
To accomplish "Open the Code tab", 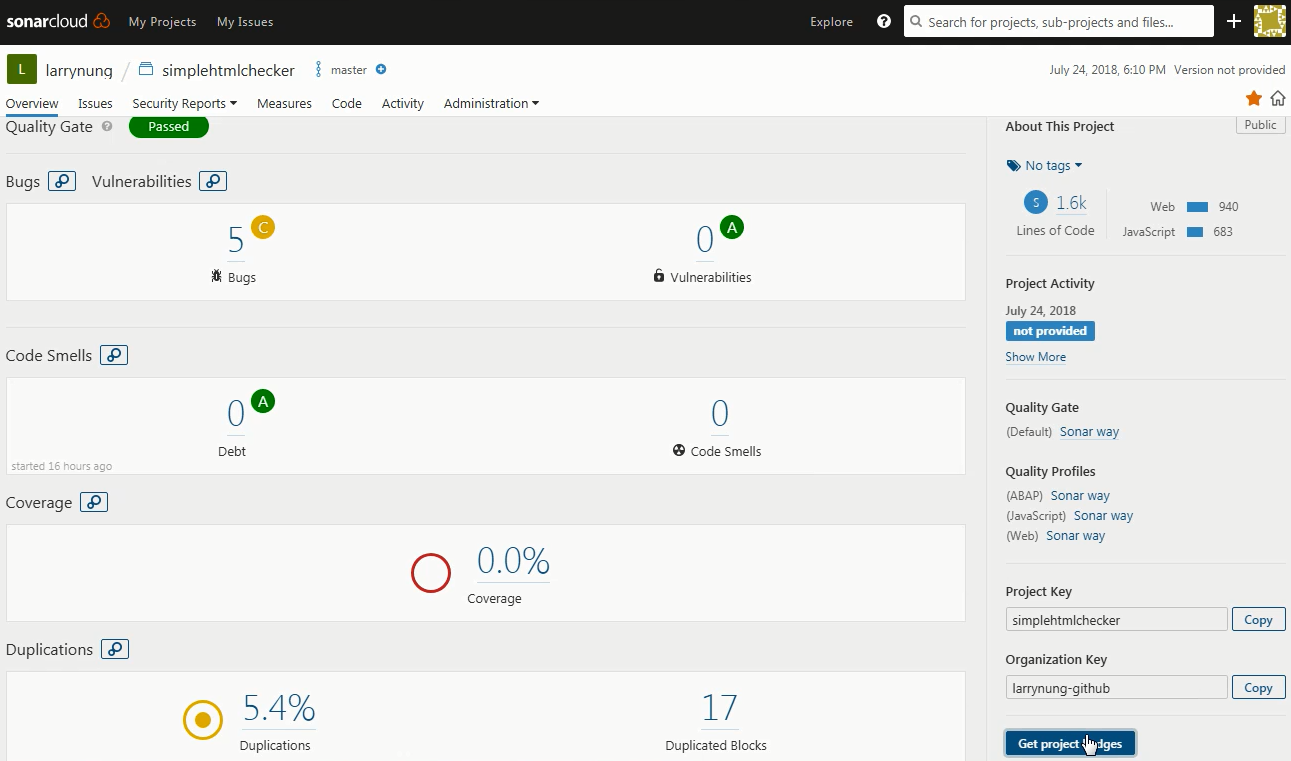I will pyautogui.click(x=347, y=103).
